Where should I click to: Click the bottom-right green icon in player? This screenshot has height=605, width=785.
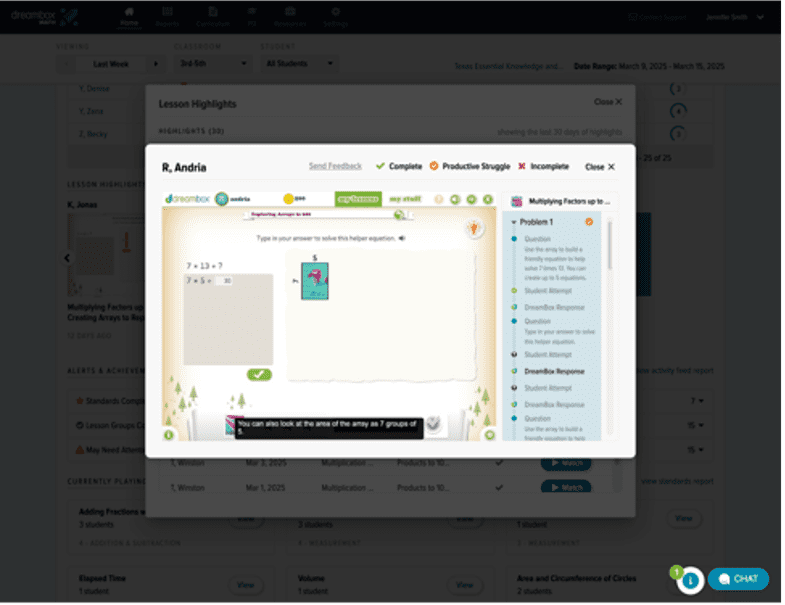tap(490, 435)
